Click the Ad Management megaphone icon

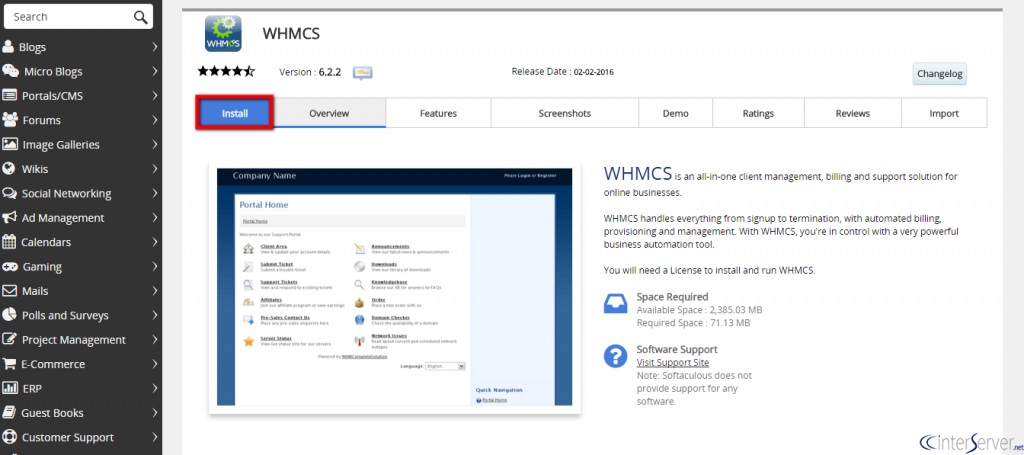pos(9,217)
